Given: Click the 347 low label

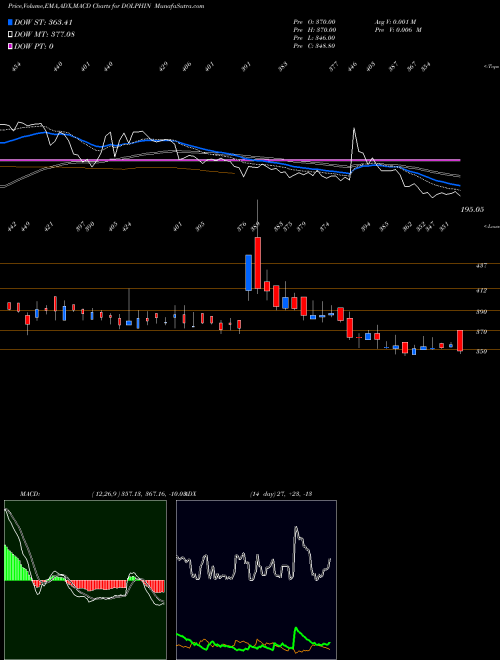Looking at the screenshot, I should coord(430,227).
